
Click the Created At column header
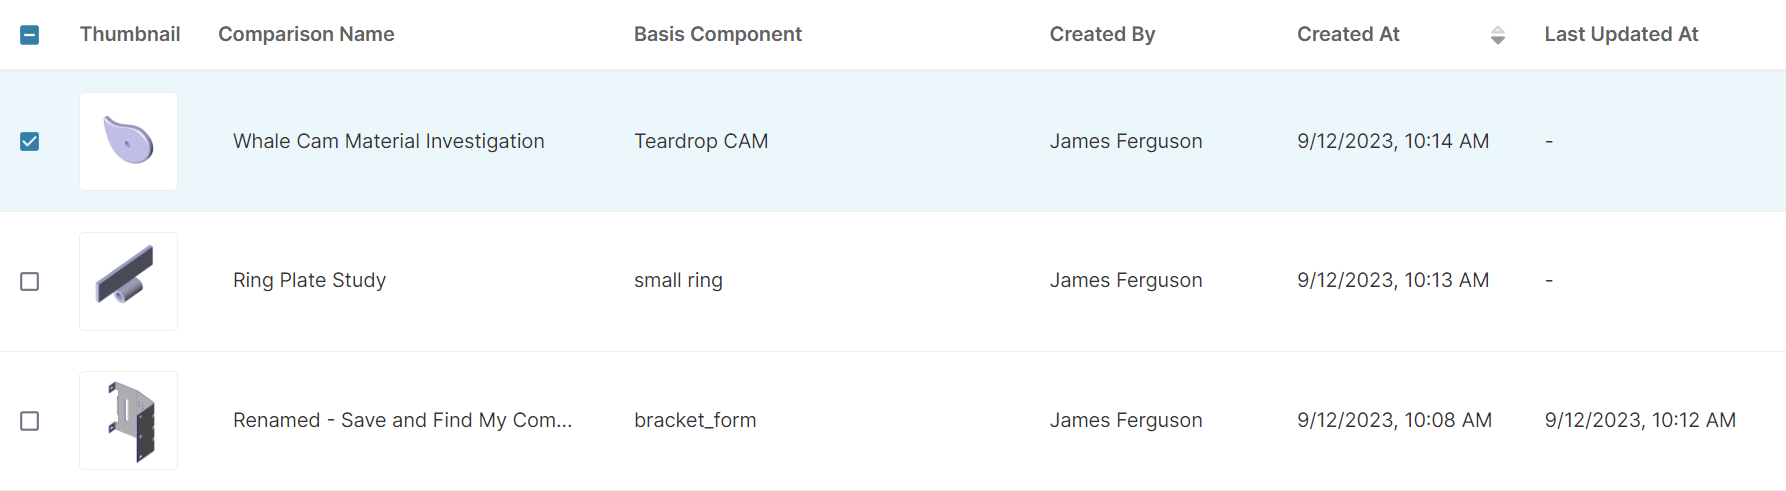click(1348, 34)
